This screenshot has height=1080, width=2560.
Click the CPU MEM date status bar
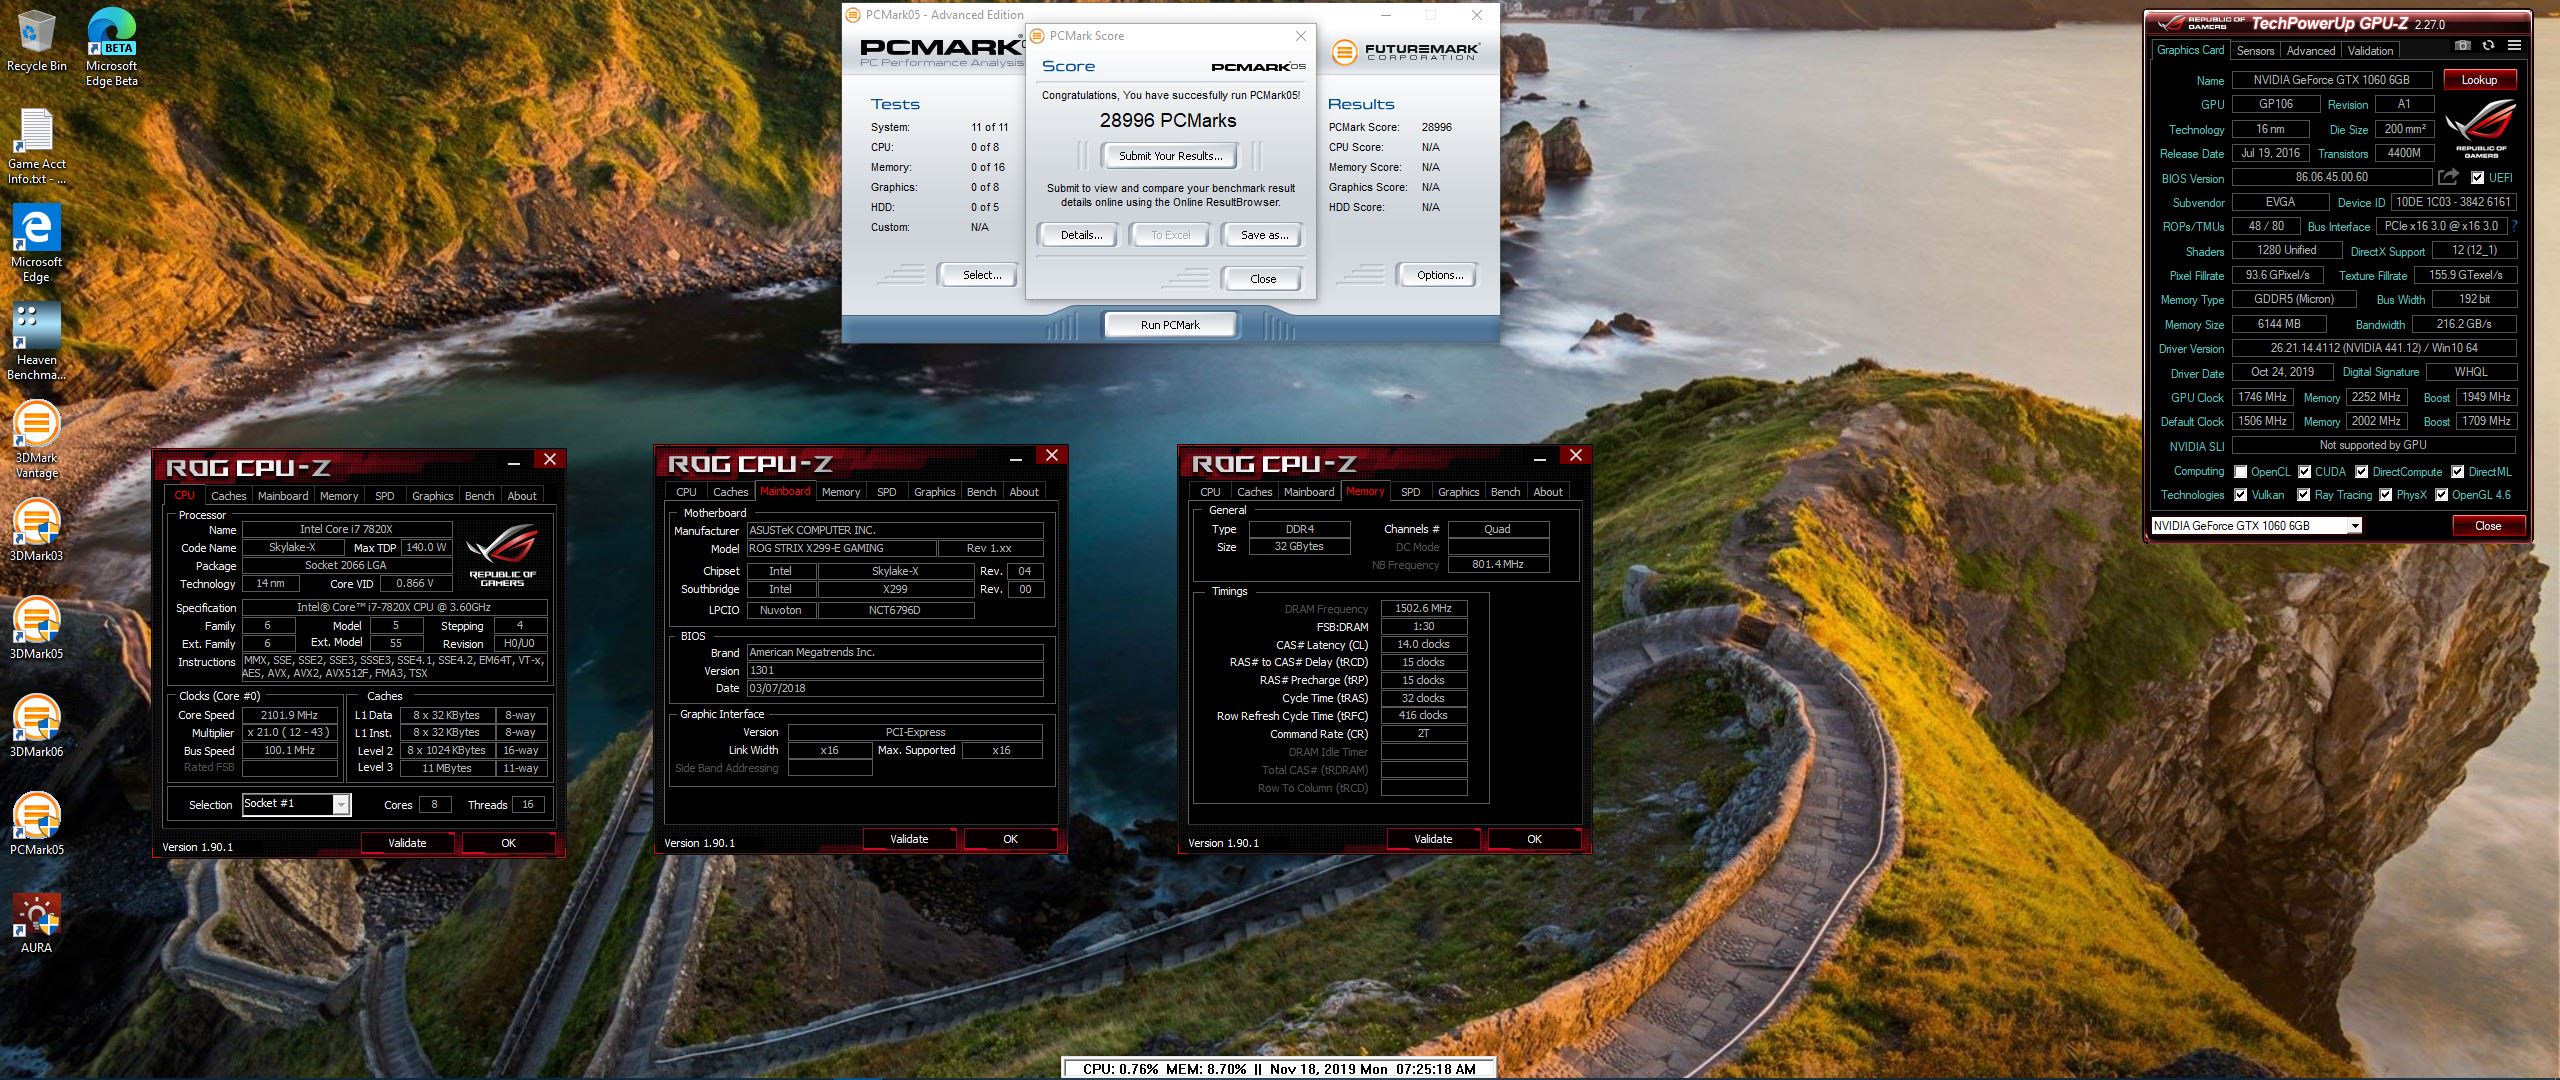click(1279, 1069)
